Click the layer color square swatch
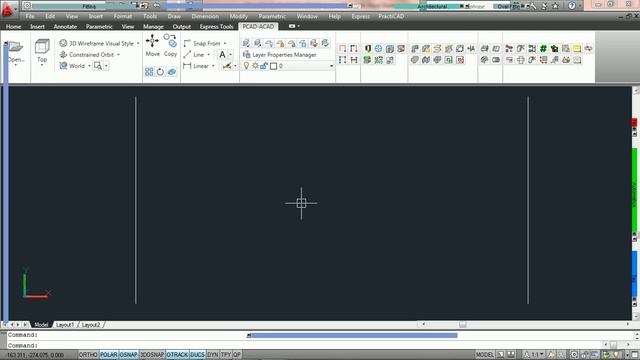 pos(273,66)
